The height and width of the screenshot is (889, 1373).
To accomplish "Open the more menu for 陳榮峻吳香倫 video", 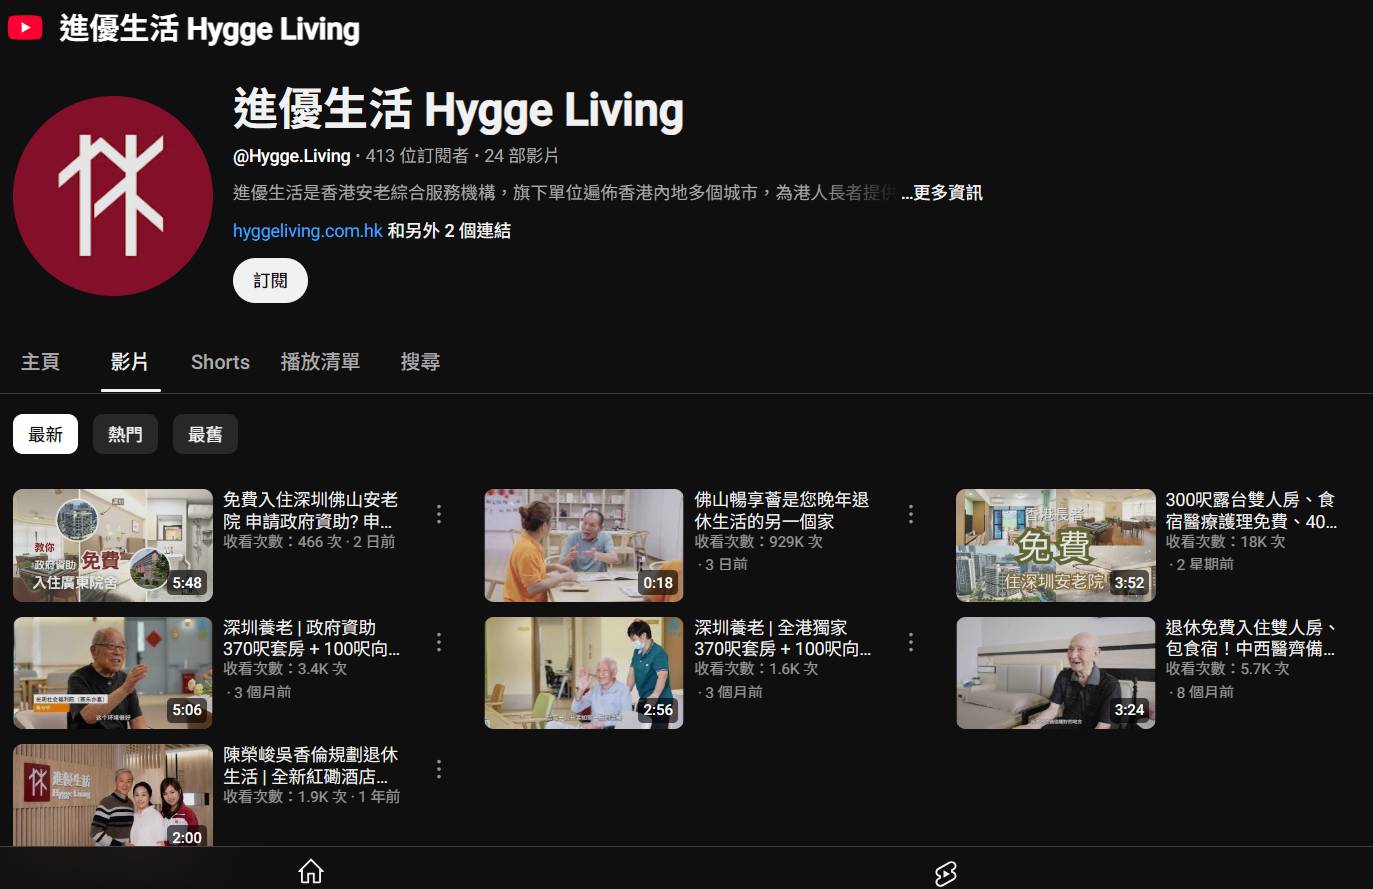I will click(439, 769).
